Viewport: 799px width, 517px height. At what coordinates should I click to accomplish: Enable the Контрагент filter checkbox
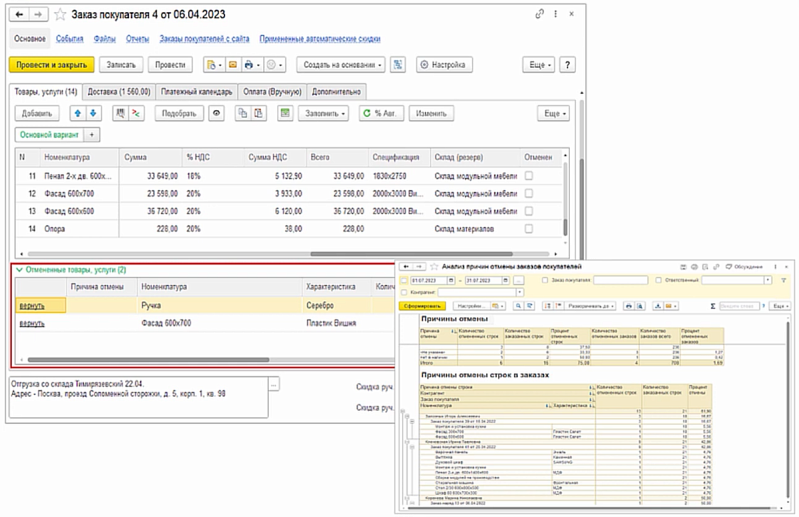click(x=405, y=292)
